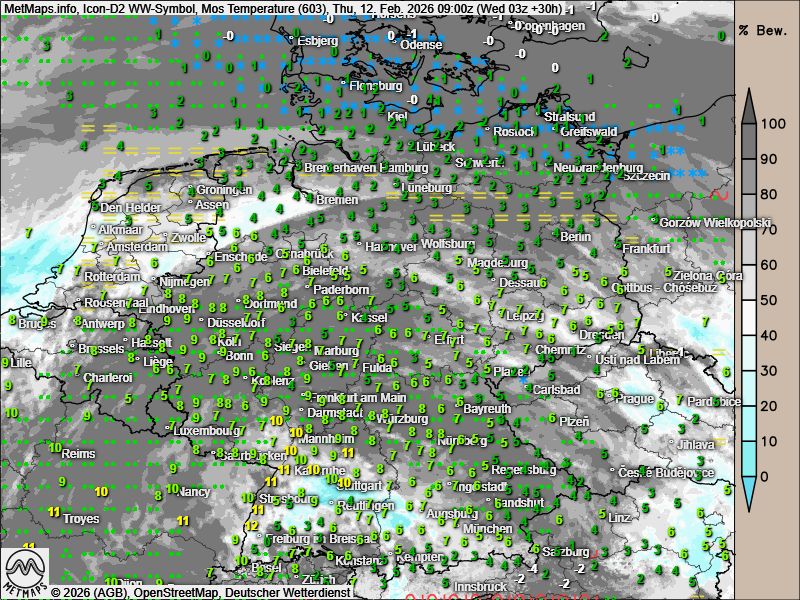The height and width of the screenshot is (600, 800).
Task: Click the Troyes city label
Action: tap(81, 519)
